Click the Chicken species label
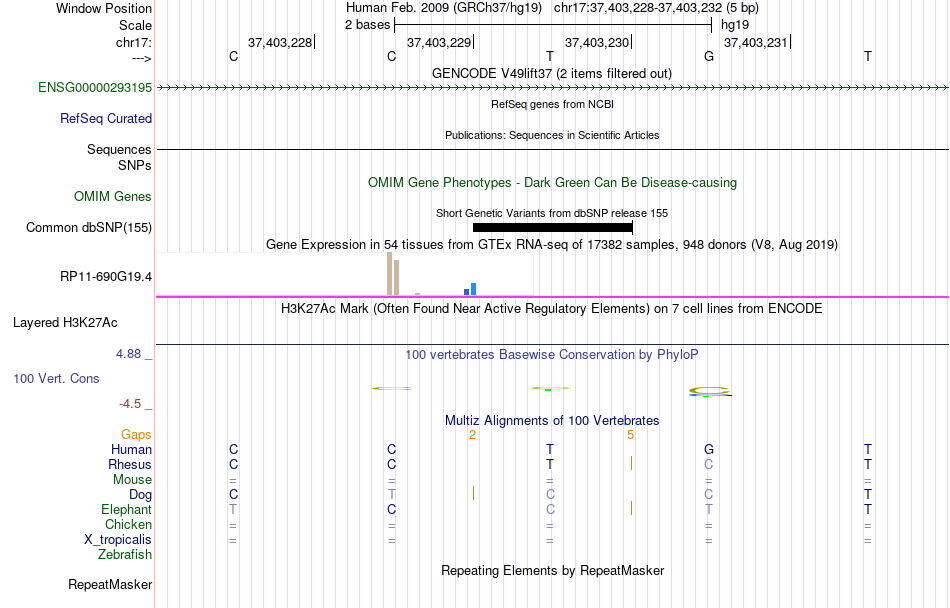950x608 pixels. pyautogui.click(x=128, y=524)
